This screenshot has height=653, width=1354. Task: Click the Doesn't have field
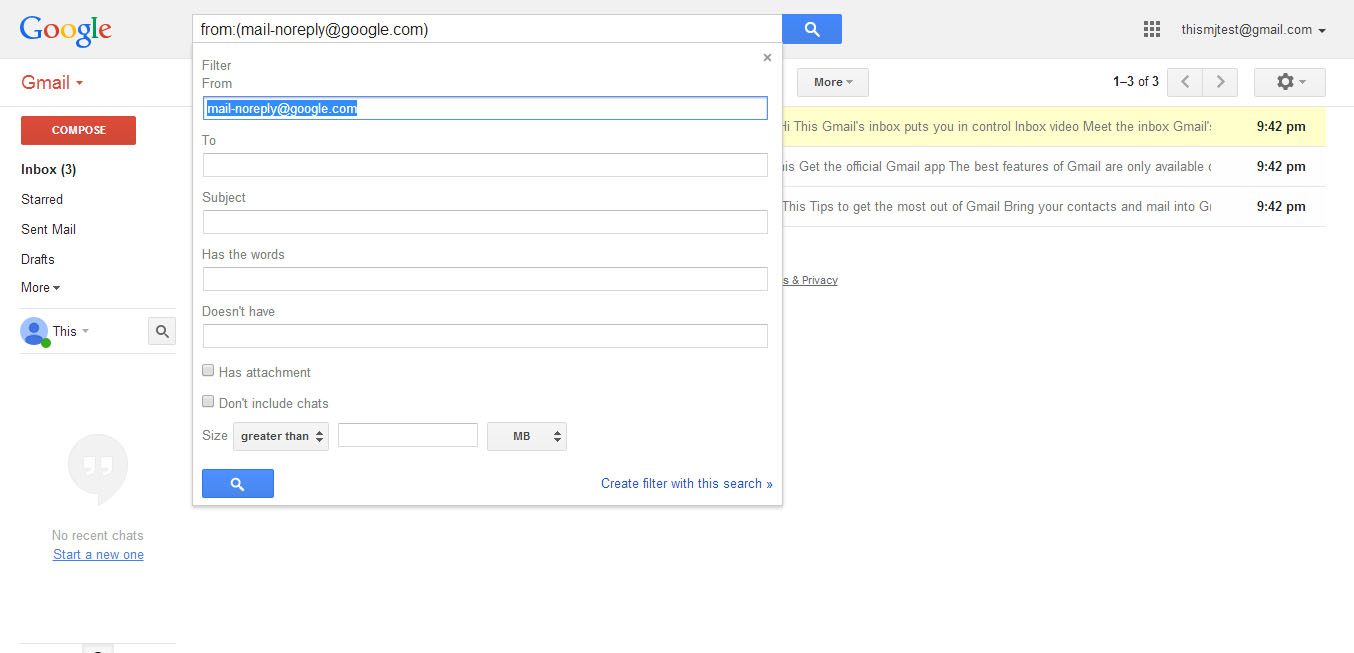click(x=485, y=336)
